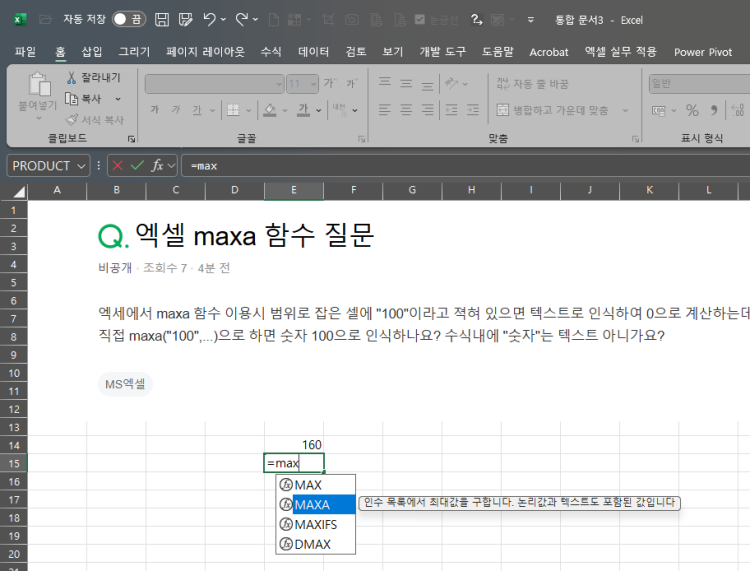This screenshot has height=571, width=750.
Task: Open the number format 일반 combo box
Action: [699, 84]
